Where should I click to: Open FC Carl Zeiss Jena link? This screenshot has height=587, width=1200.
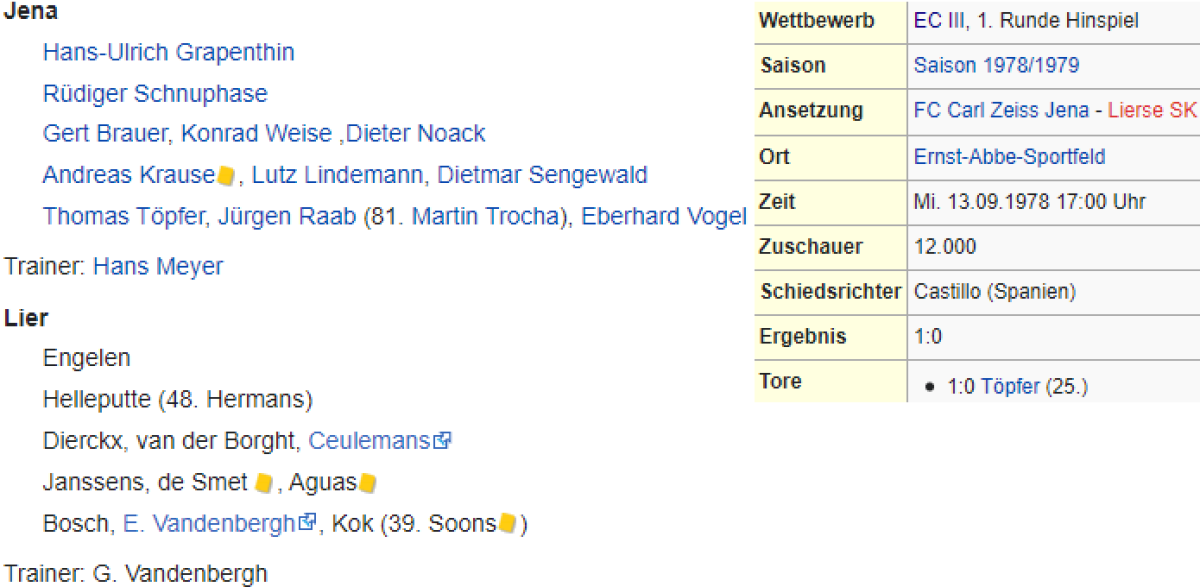pyautogui.click(x=1001, y=111)
